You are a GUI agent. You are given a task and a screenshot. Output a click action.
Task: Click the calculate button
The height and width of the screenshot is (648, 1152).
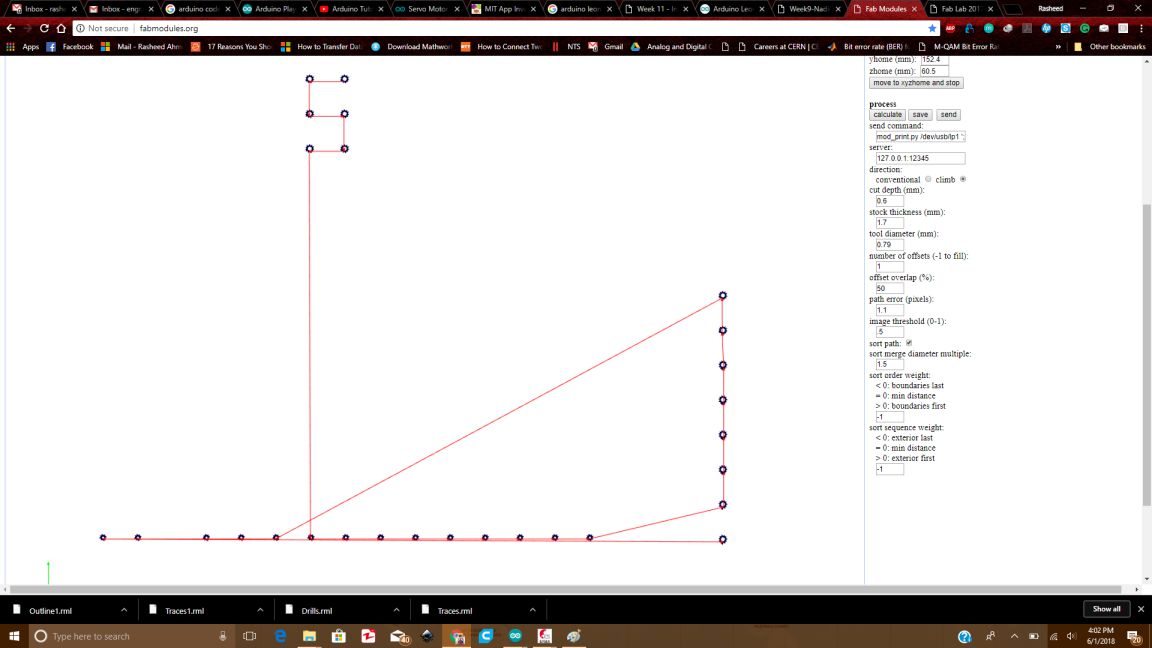[887, 115]
